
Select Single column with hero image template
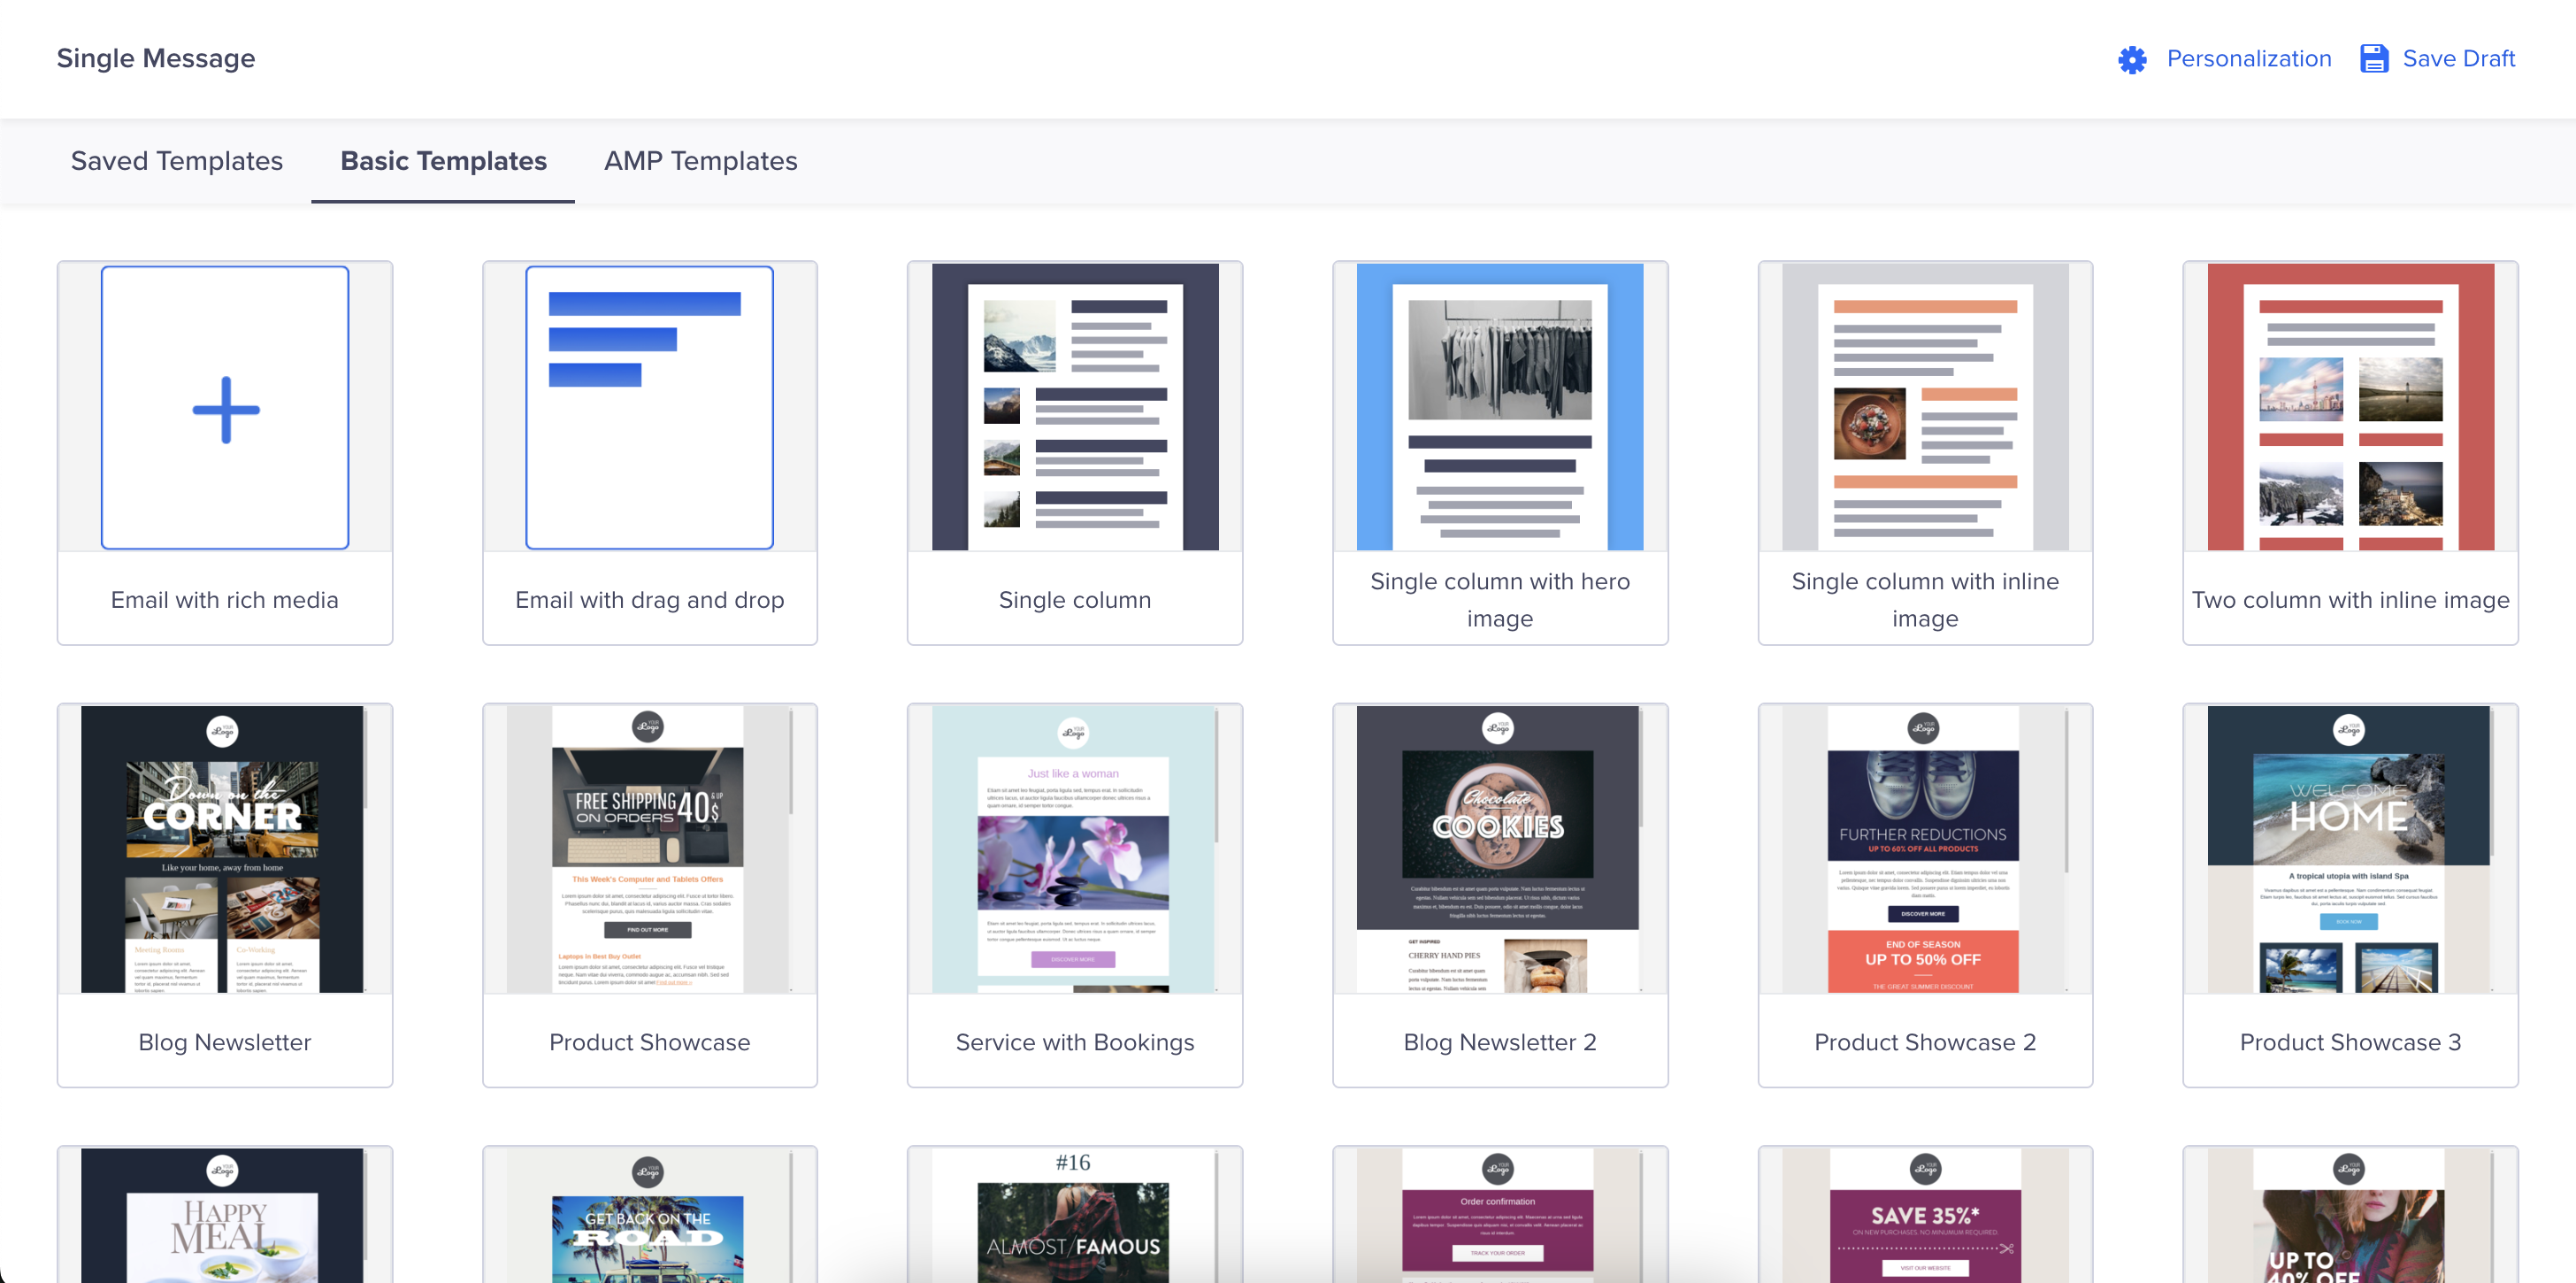[1499, 407]
